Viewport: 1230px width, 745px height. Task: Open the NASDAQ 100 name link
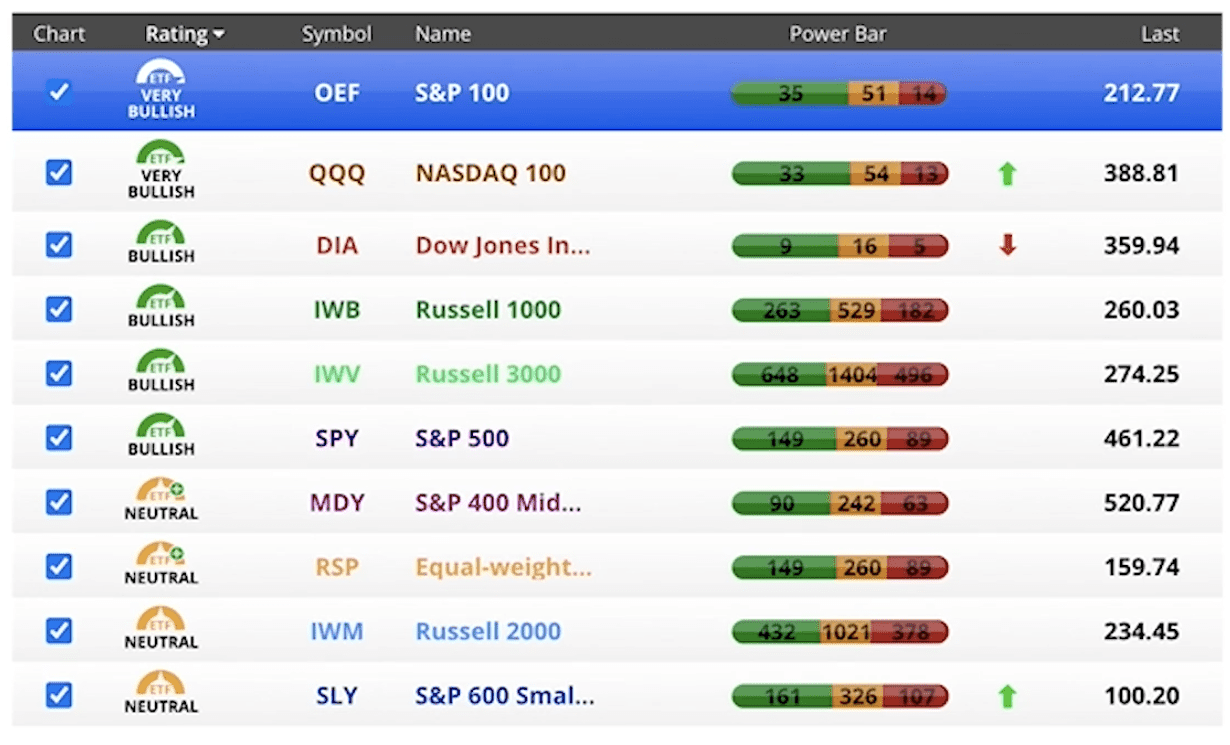click(x=490, y=173)
